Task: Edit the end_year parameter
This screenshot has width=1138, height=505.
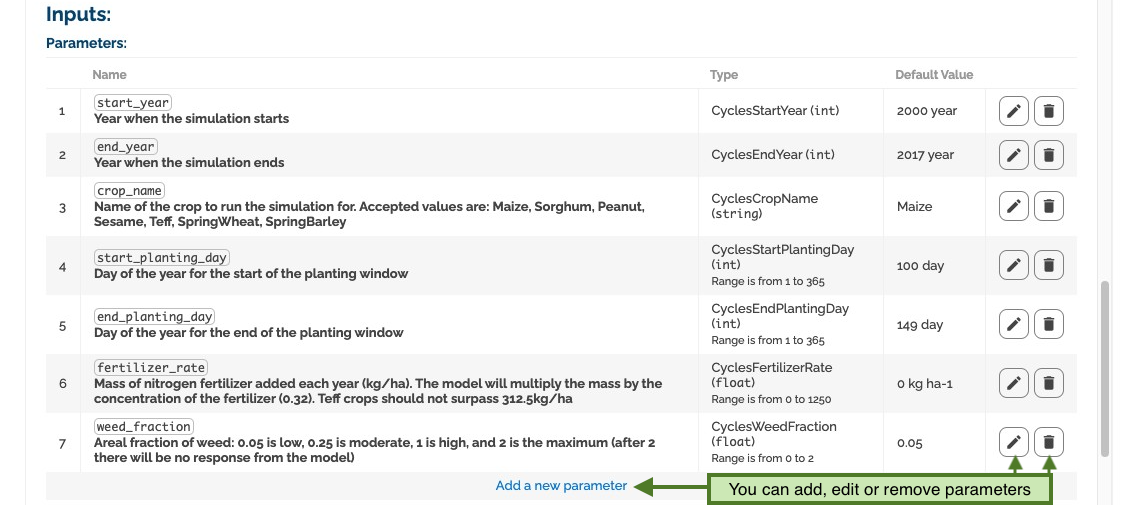Action: click(x=1014, y=155)
